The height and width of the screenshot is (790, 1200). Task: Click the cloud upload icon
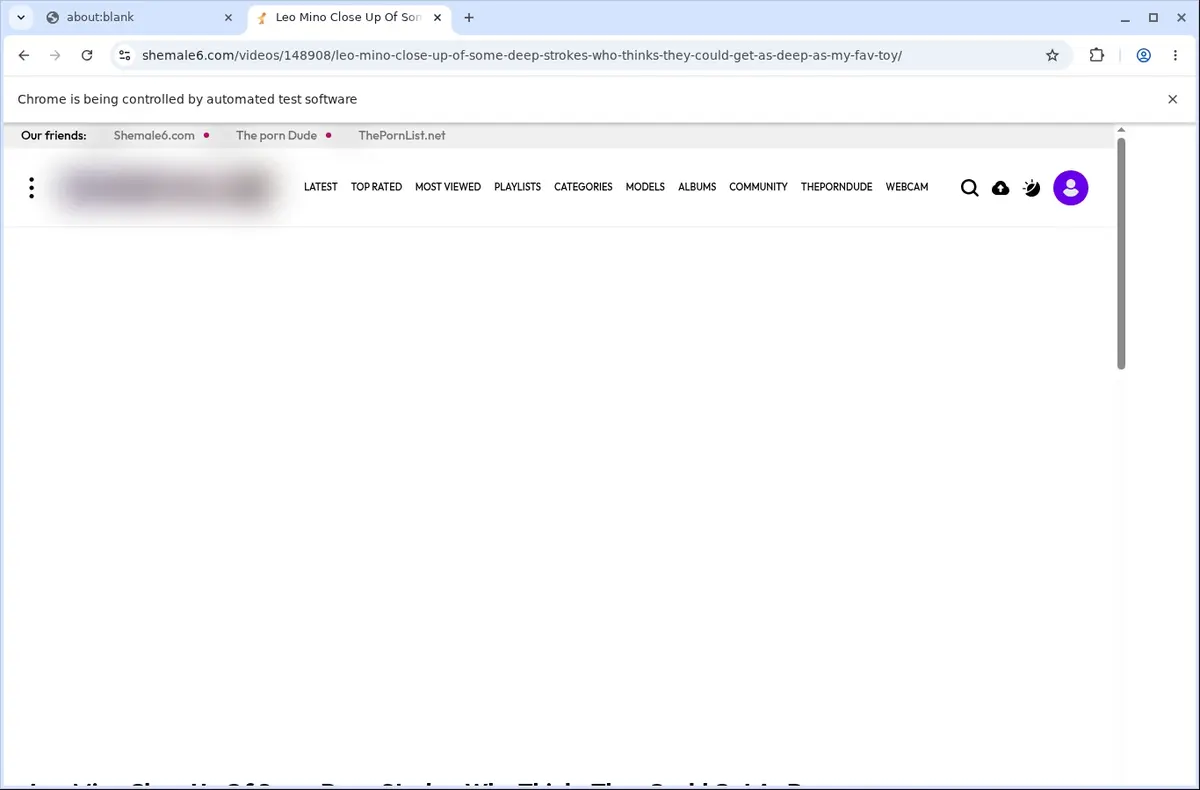coord(1000,188)
